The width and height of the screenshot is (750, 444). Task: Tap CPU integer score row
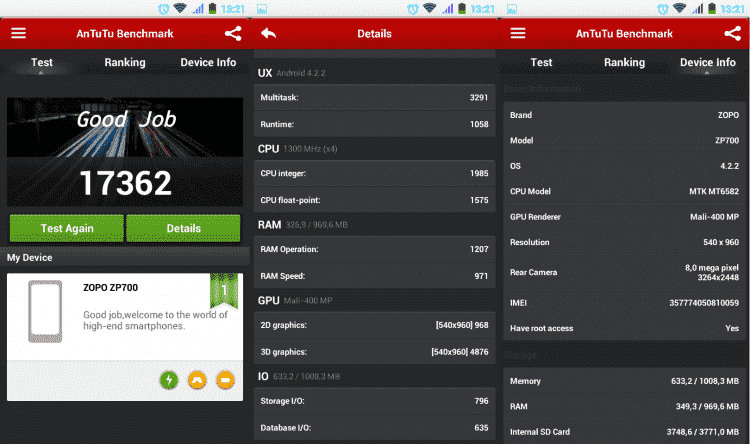pyautogui.click(x=375, y=173)
